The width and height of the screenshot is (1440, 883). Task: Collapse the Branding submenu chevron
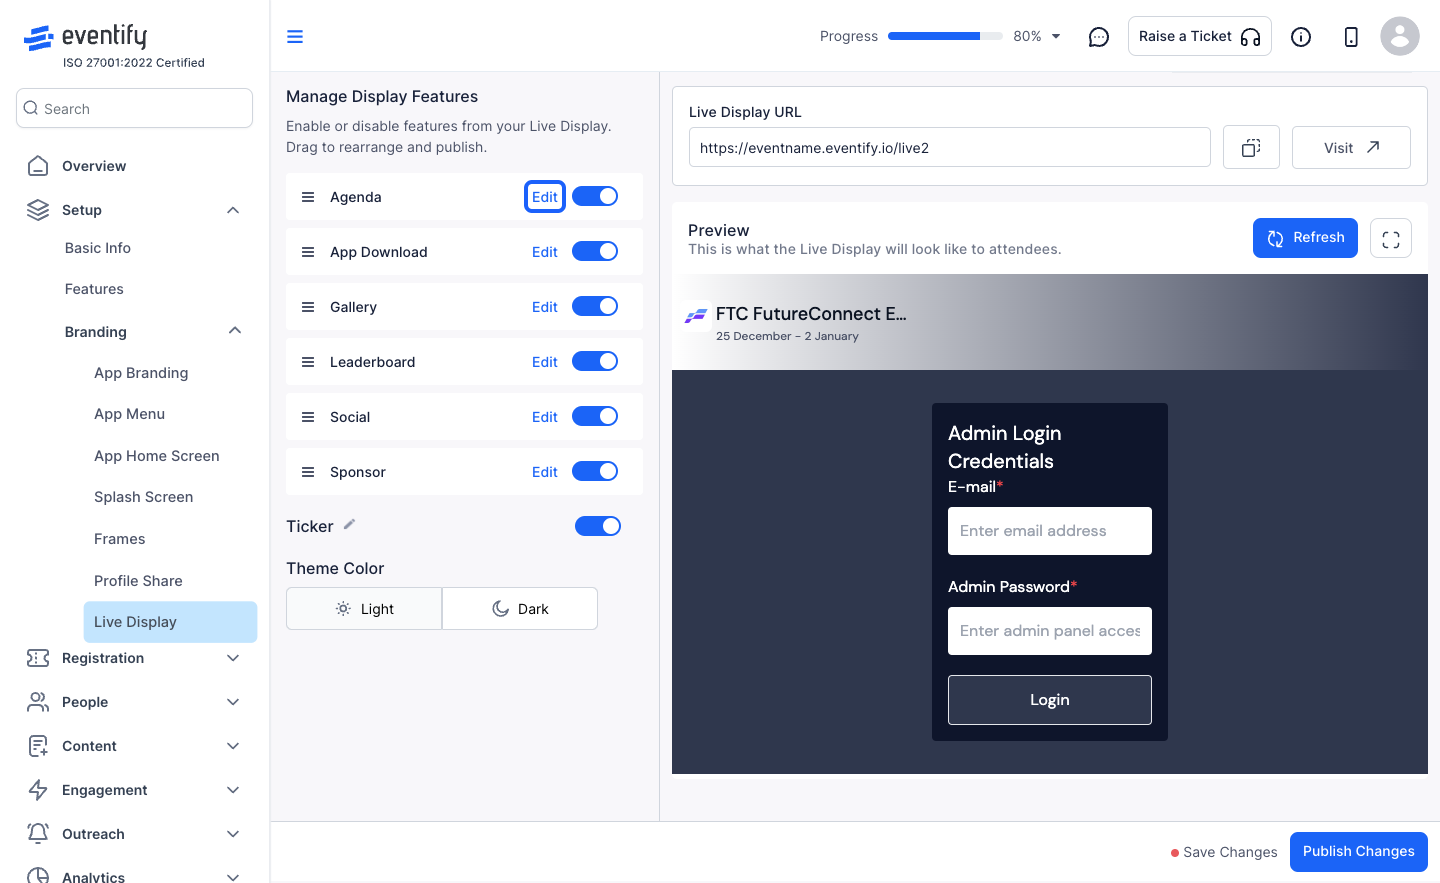pyautogui.click(x=235, y=331)
